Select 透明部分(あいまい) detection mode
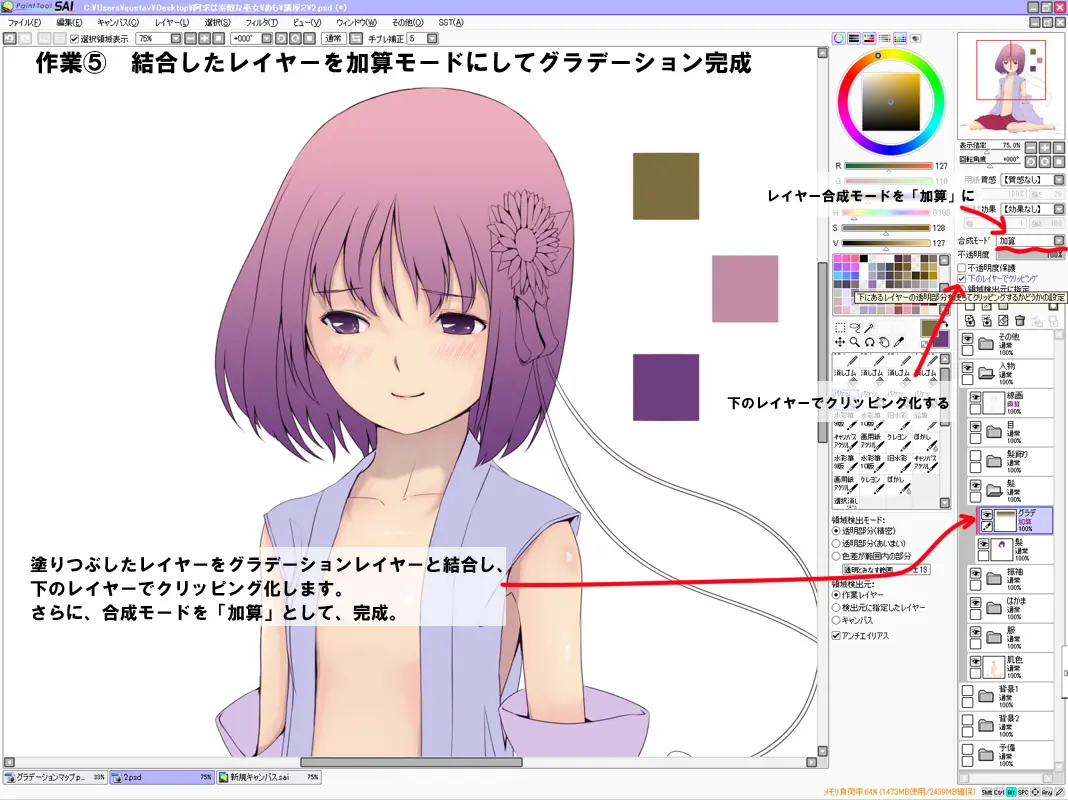This screenshot has width=1068, height=800. [x=836, y=544]
